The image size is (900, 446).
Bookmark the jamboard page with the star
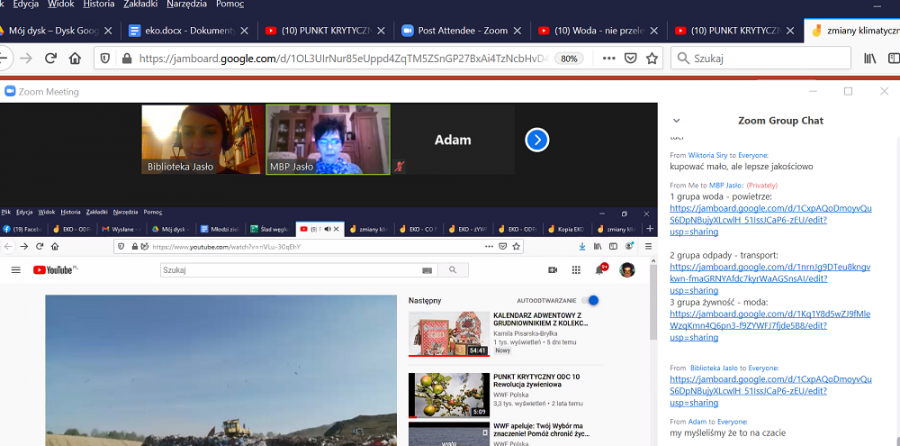pyautogui.click(x=651, y=58)
